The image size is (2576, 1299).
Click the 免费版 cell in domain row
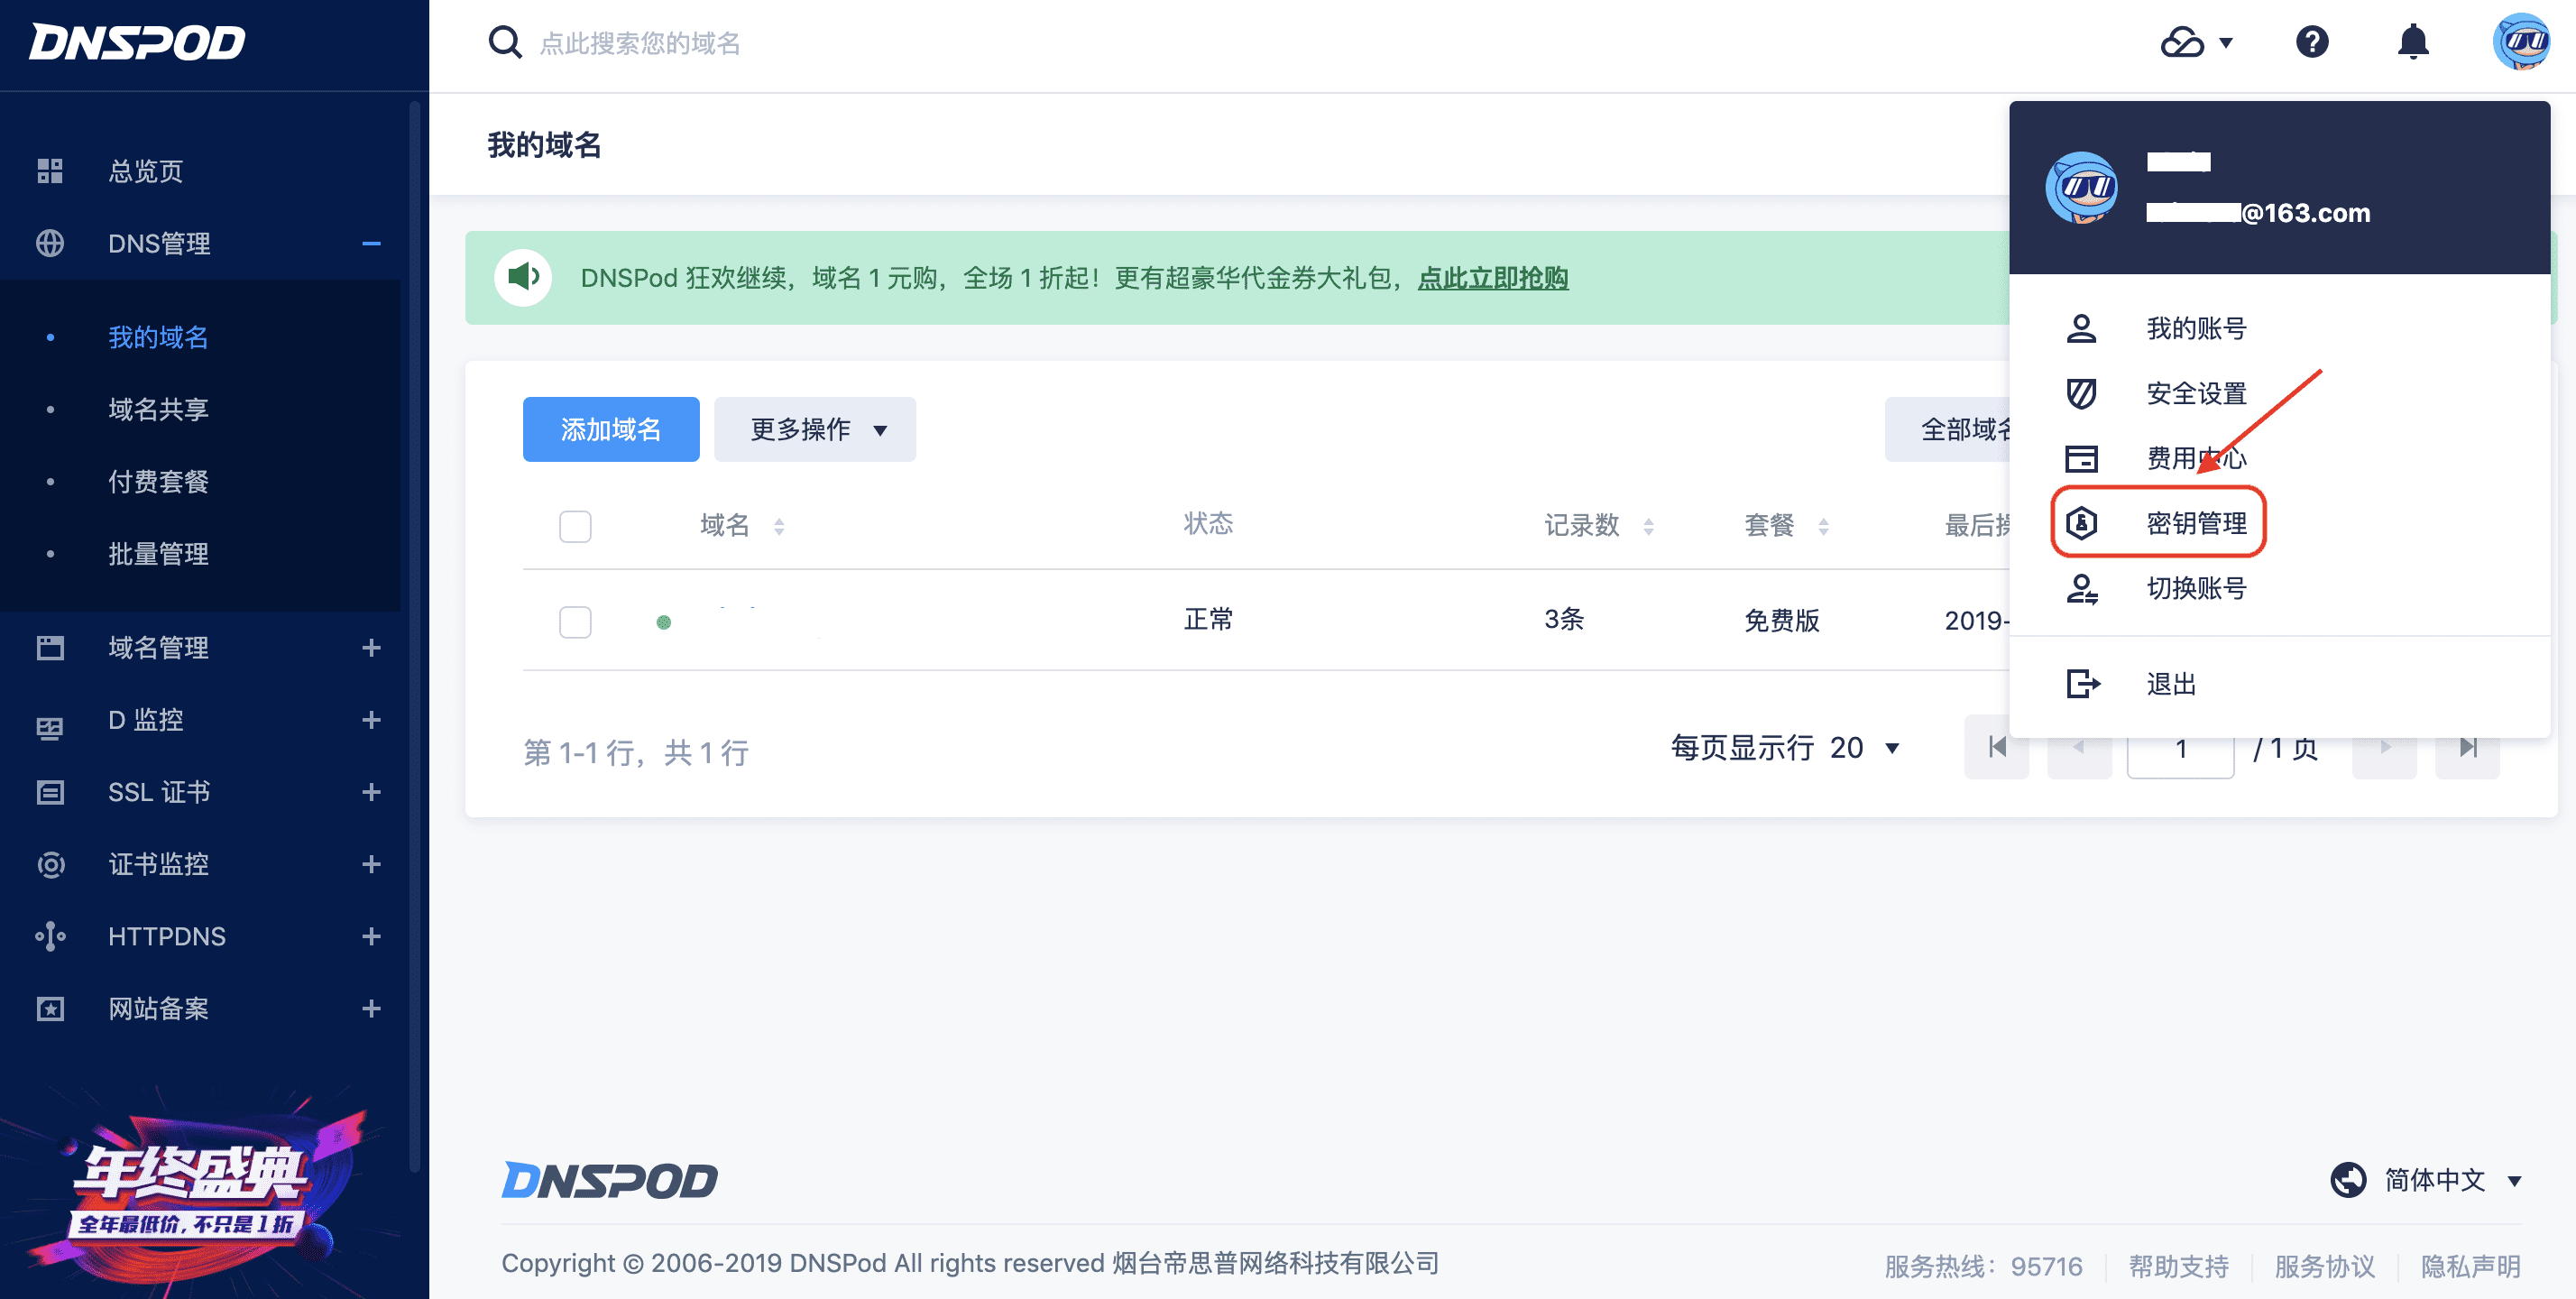tap(1781, 620)
